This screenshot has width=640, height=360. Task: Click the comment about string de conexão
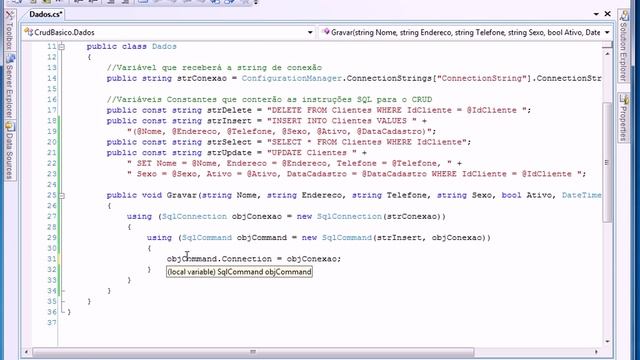coord(214,68)
